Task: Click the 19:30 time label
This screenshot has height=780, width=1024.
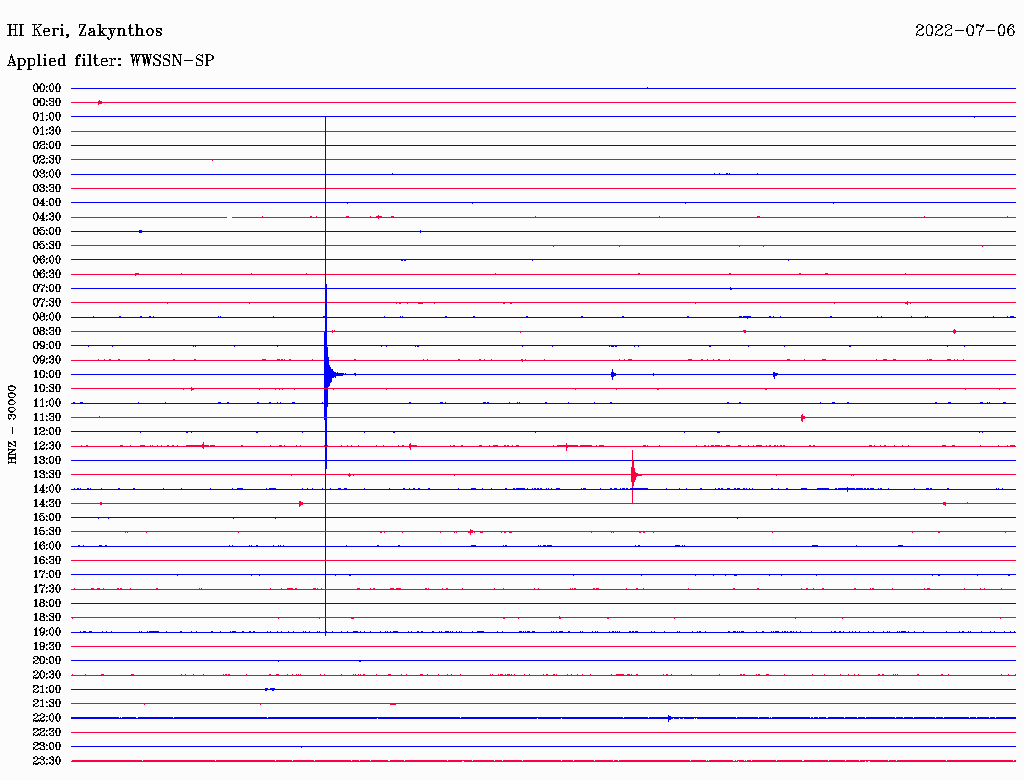Action: 47,647
